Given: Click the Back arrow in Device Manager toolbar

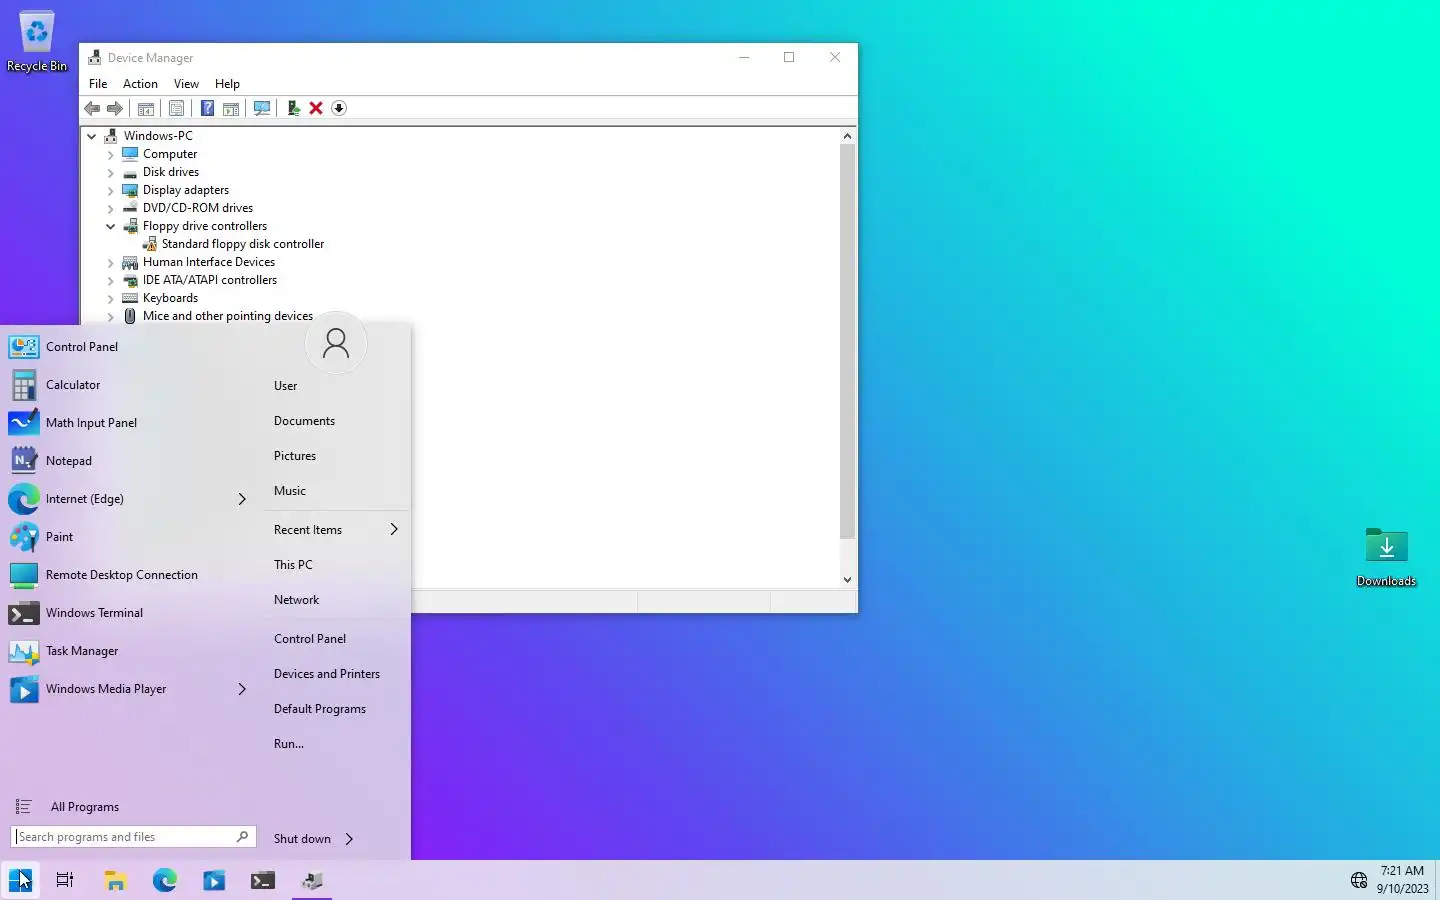Looking at the screenshot, I should point(92,108).
